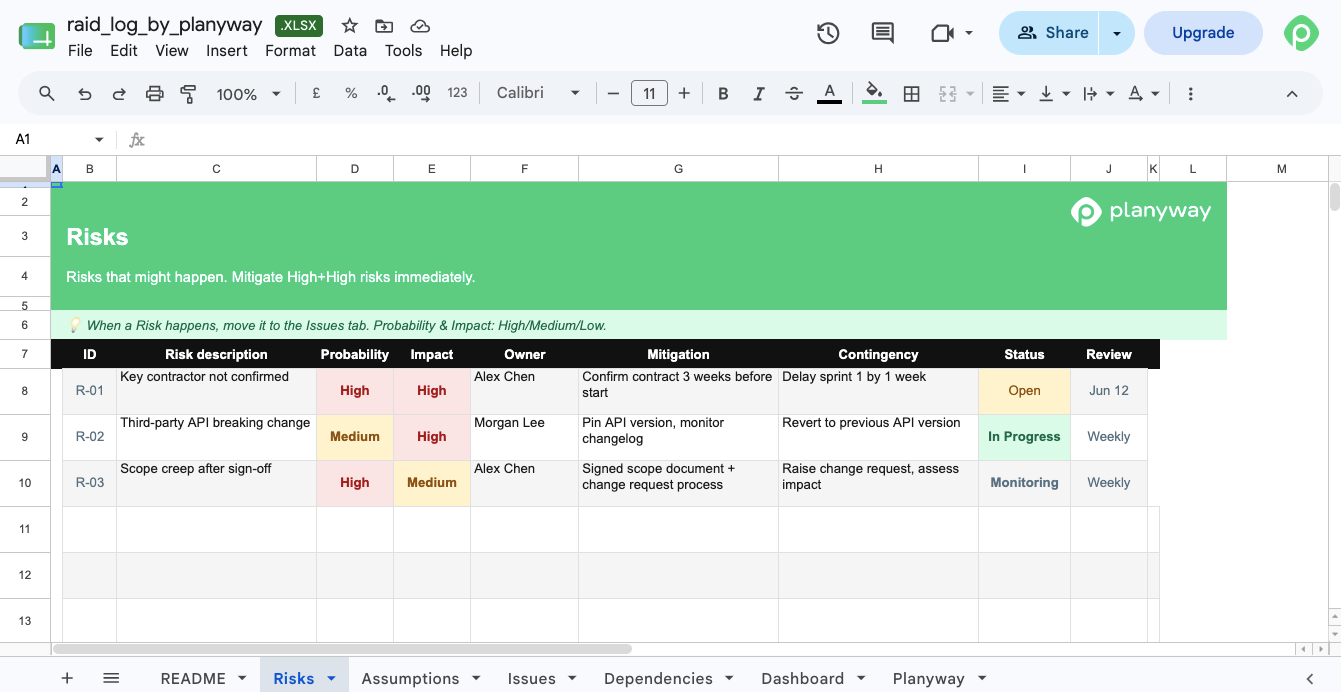Click the move to folder icon
The height and width of the screenshot is (692, 1341).
tap(384, 26)
